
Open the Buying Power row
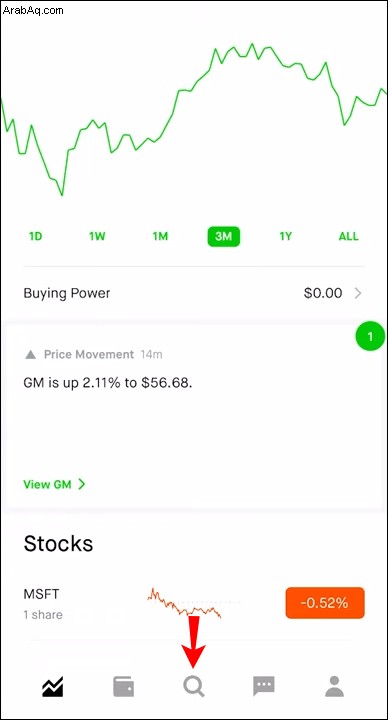[x=194, y=293]
